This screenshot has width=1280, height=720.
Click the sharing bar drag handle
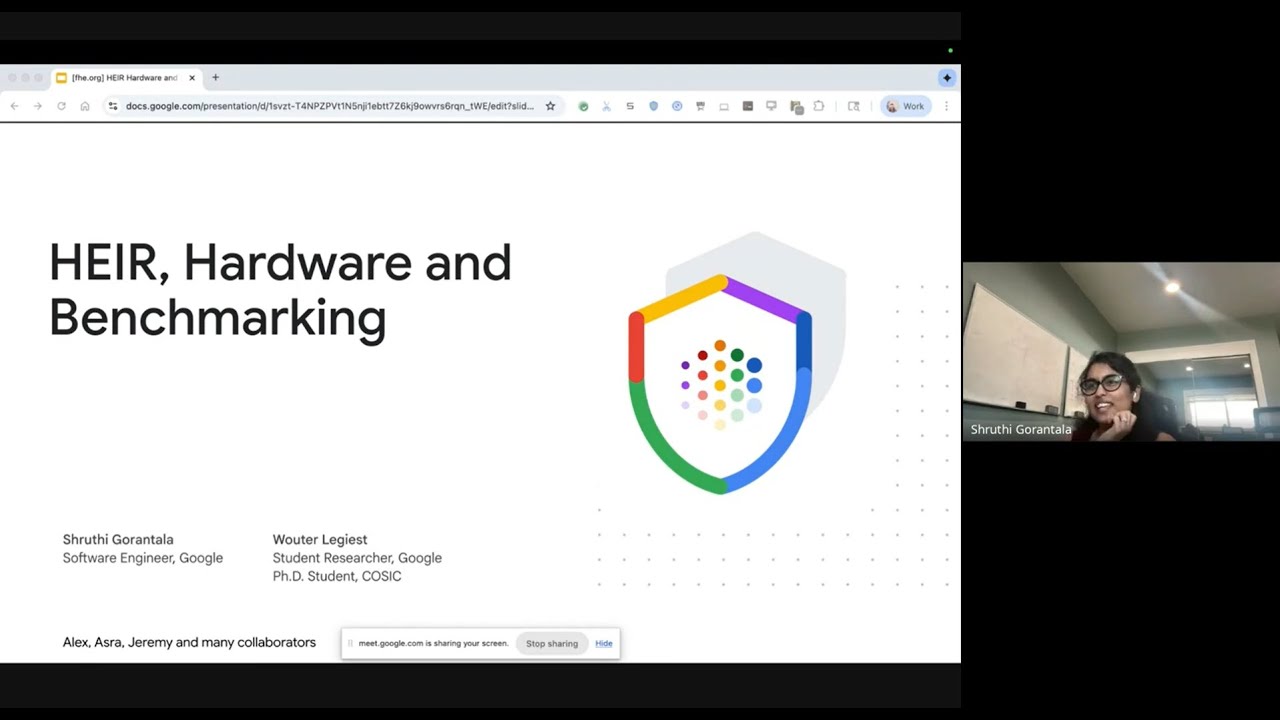350,643
